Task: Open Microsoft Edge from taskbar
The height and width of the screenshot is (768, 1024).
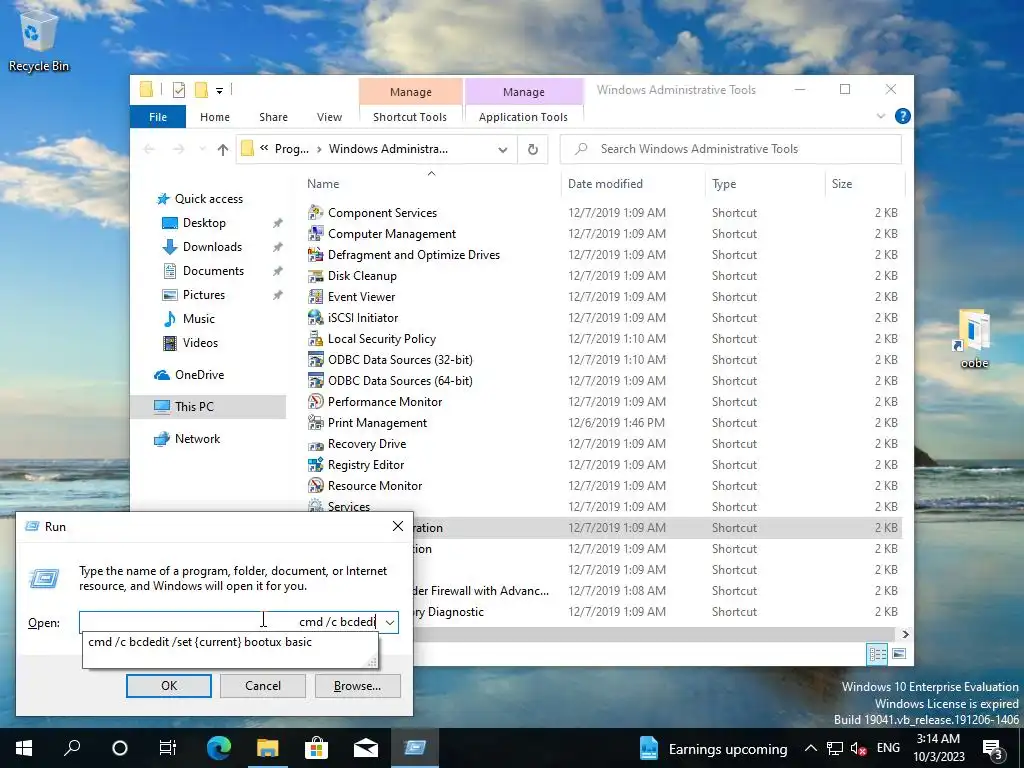Action: (219, 748)
